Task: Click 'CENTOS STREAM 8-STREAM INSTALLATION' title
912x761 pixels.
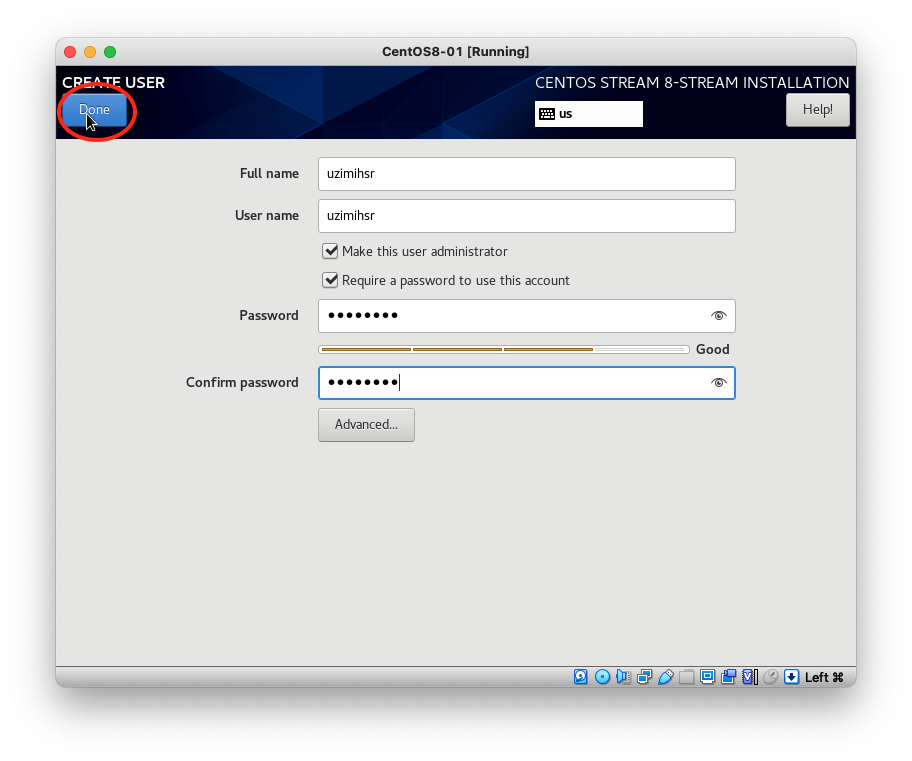Action: point(692,83)
